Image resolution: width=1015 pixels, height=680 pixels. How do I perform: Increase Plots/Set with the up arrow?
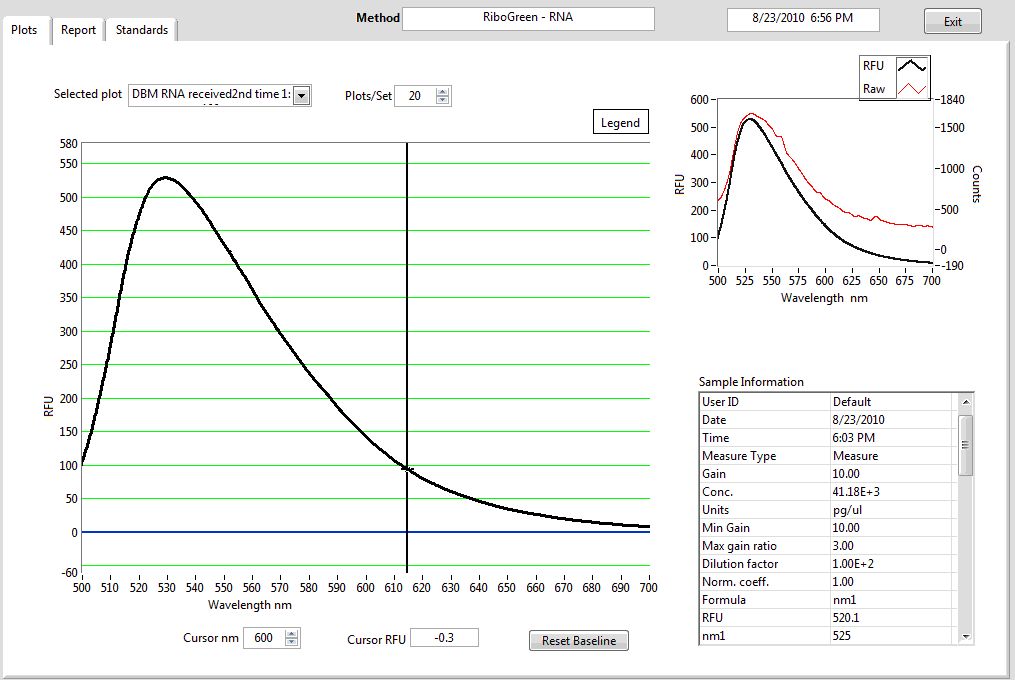pyautogui.click(x=442, y=91)
